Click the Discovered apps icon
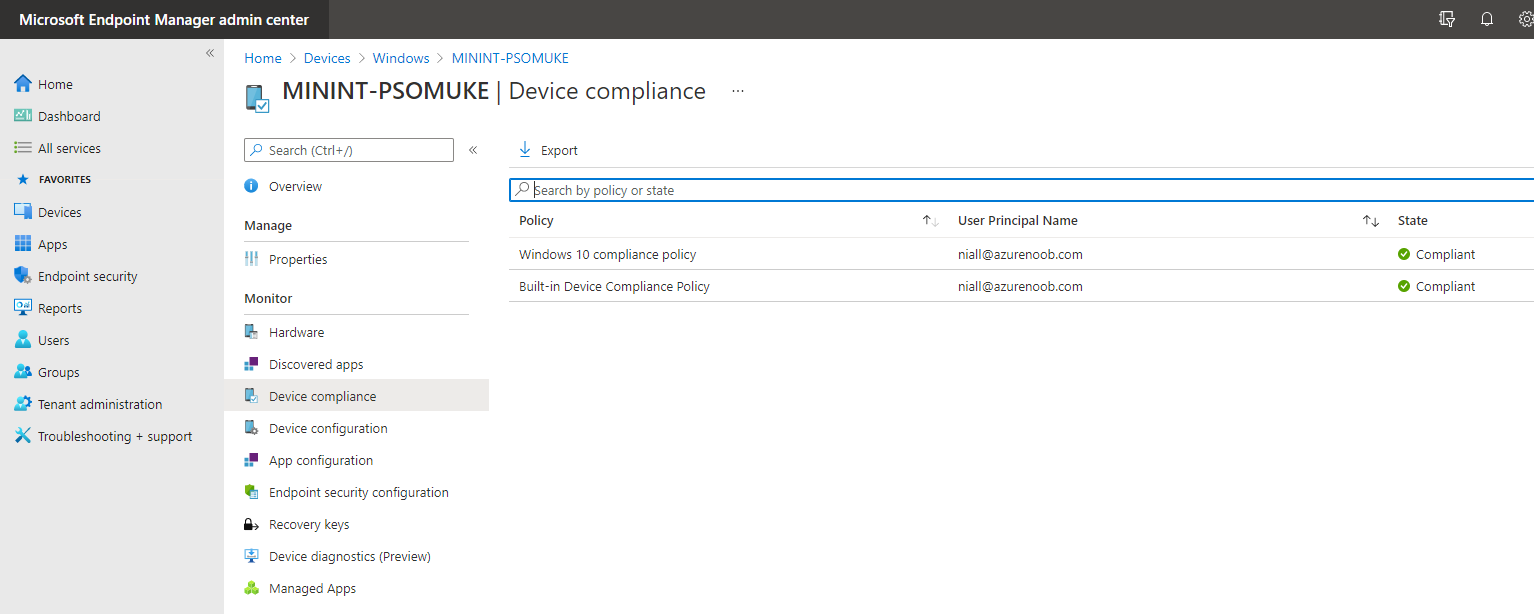This screenshot has height=614, width=1534. (251, 364)
